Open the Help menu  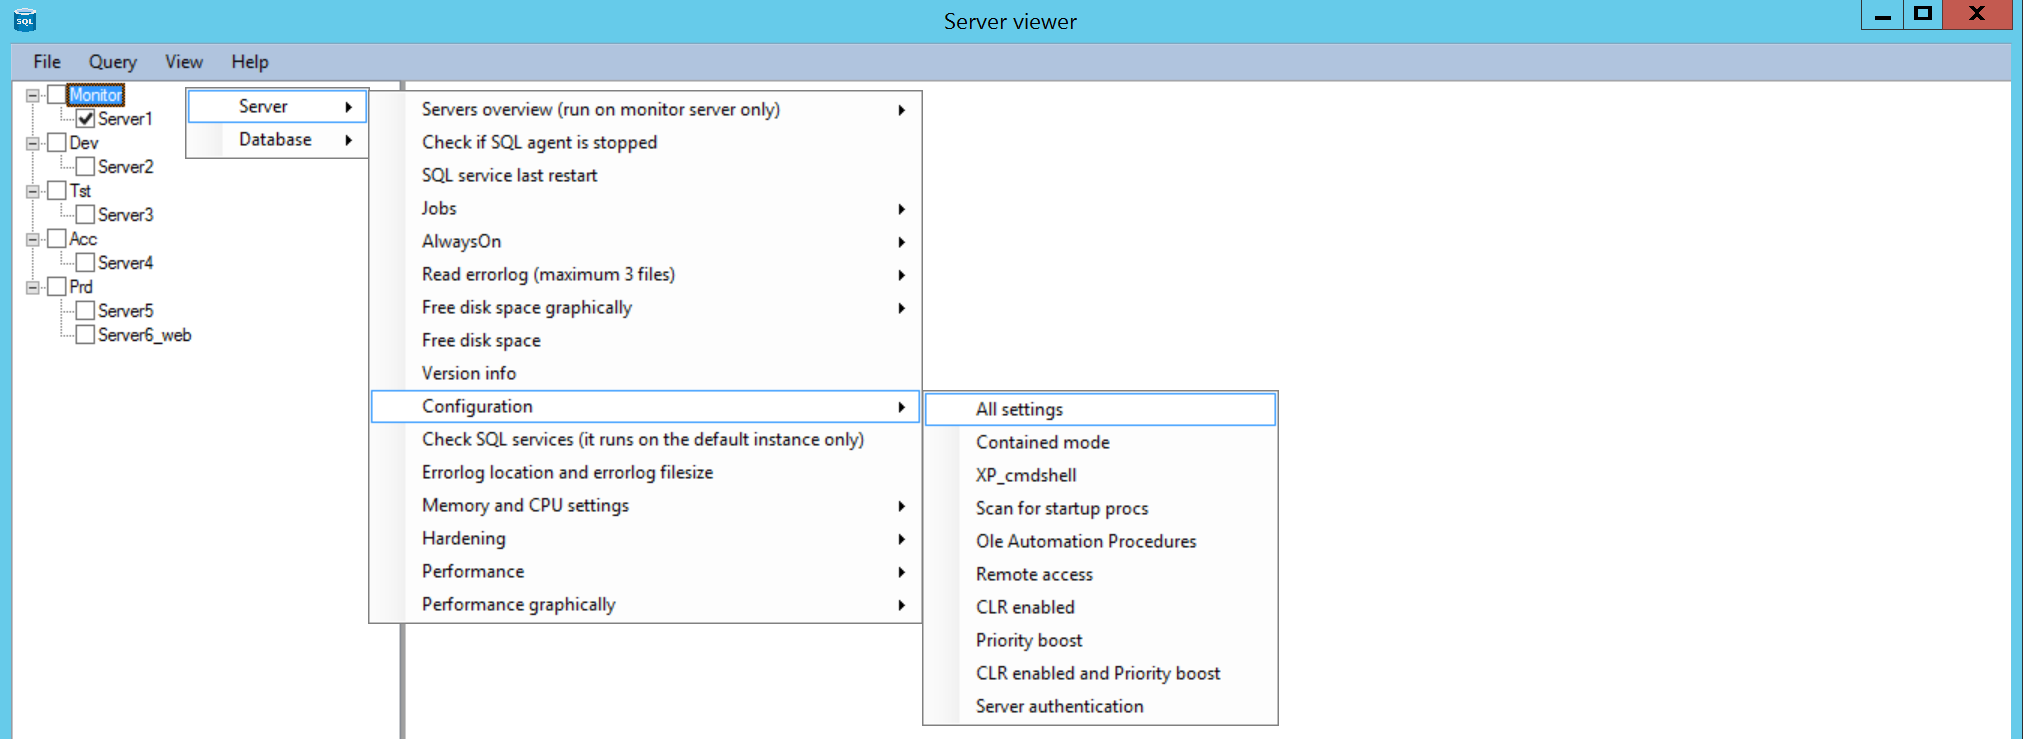[x=249, y=62]
